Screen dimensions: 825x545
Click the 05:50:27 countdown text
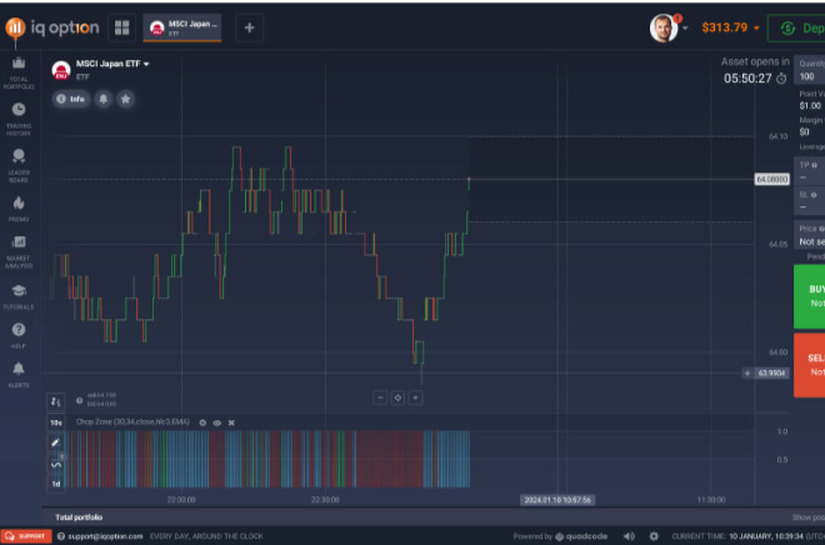pos(747,78)
